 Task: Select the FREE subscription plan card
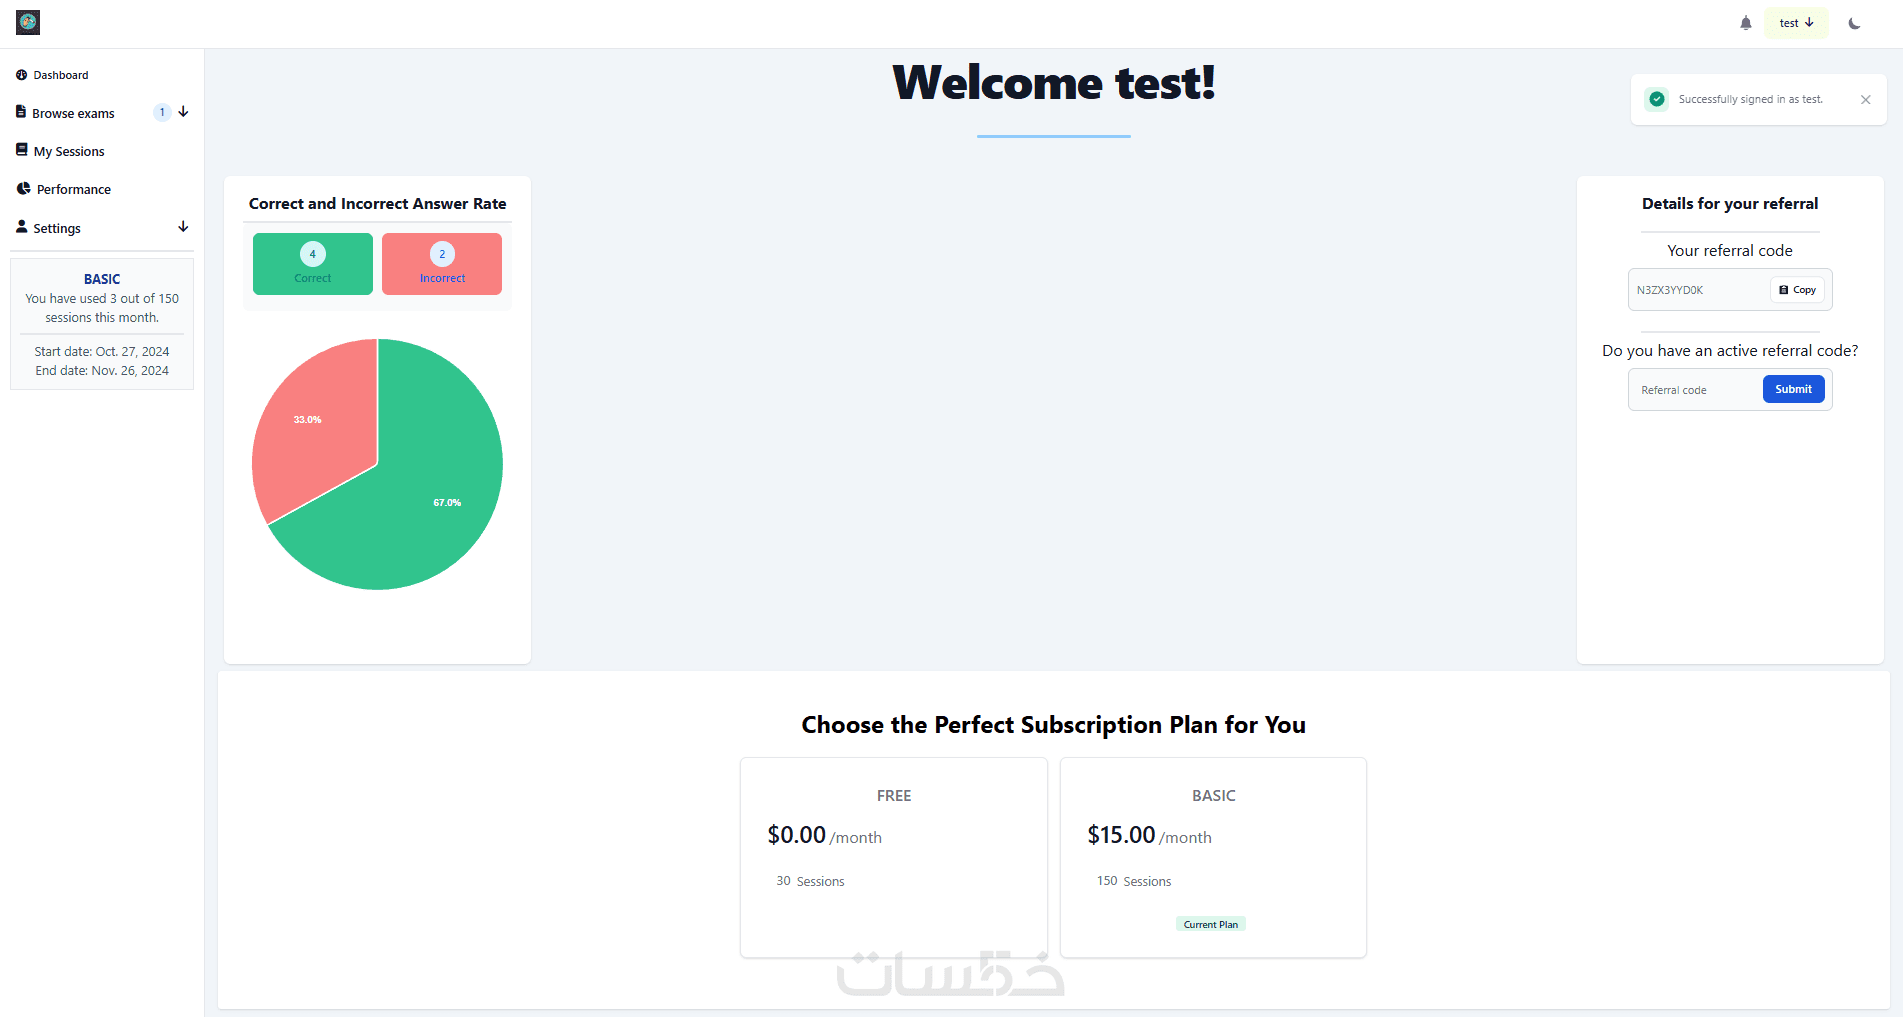pos(894,857)
